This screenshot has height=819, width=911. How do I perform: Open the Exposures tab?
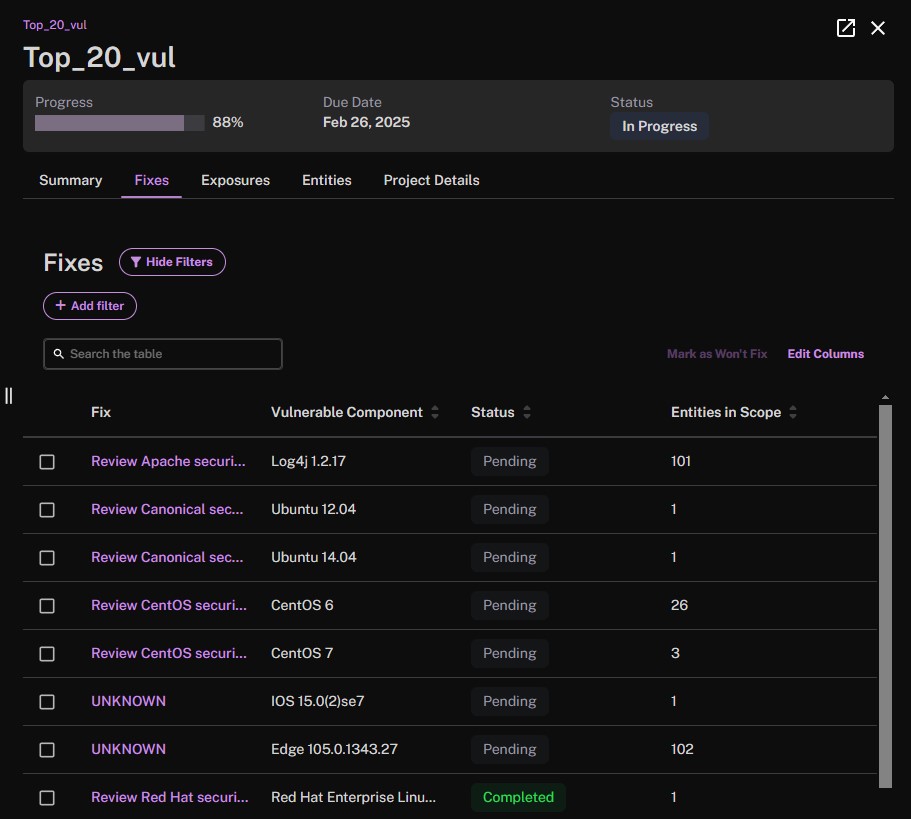(x=235, y=180)
